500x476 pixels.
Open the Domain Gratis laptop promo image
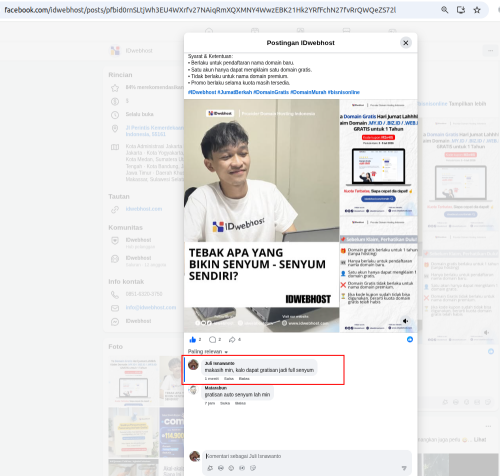(379, 158)
